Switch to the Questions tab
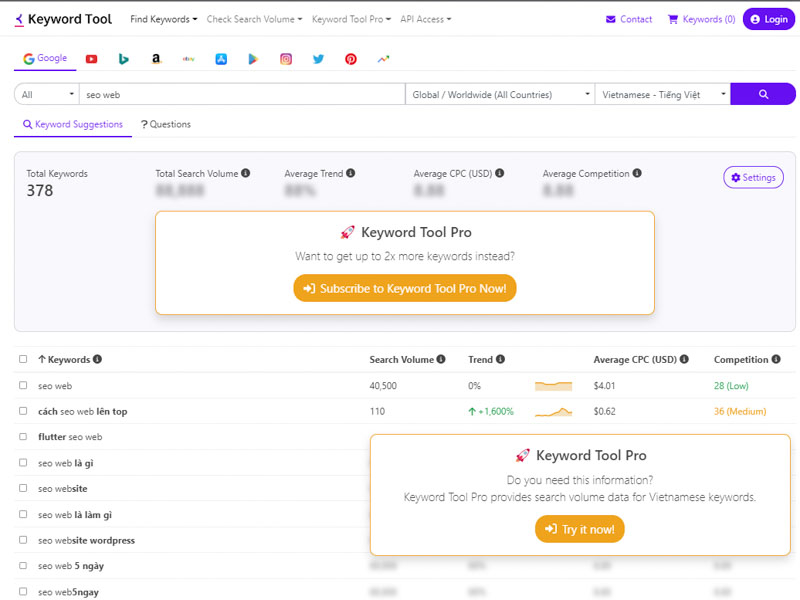The width and height of the screenshot is (800, 600). pos(166,124)
